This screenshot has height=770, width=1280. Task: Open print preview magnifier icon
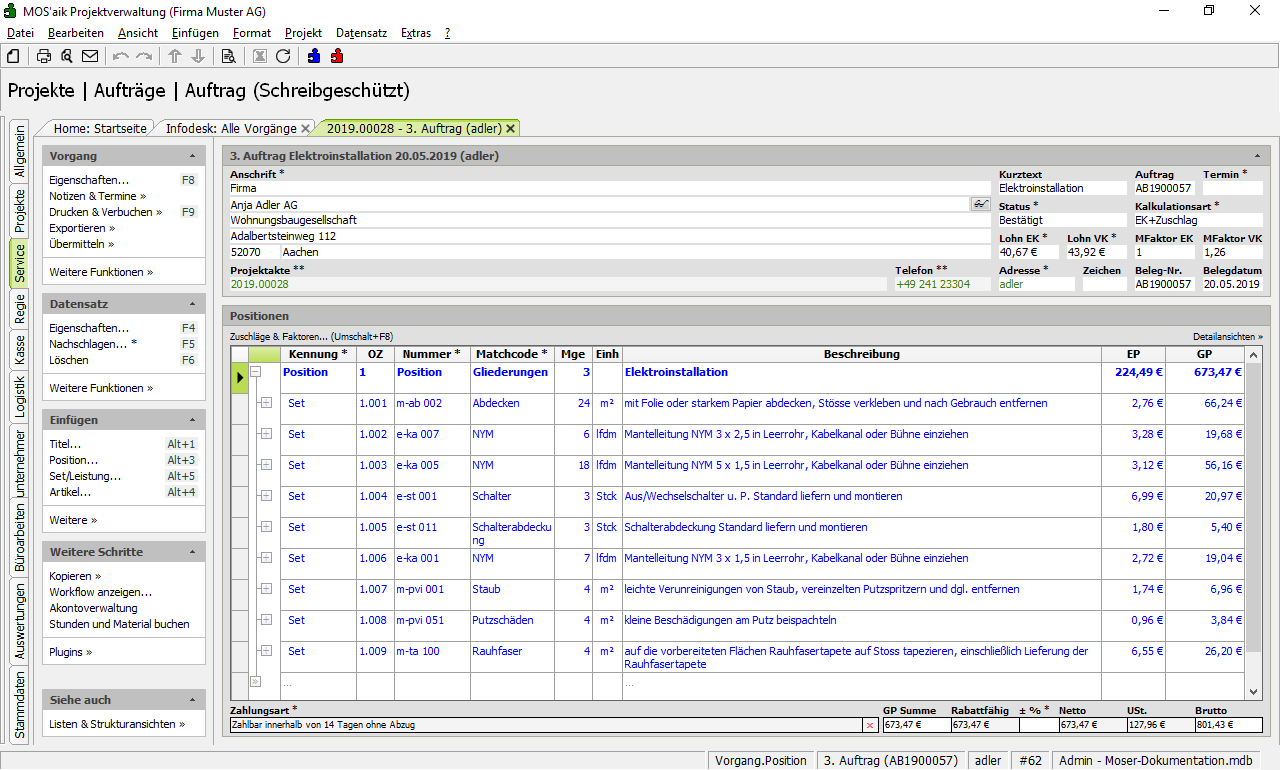coord(67,56)
